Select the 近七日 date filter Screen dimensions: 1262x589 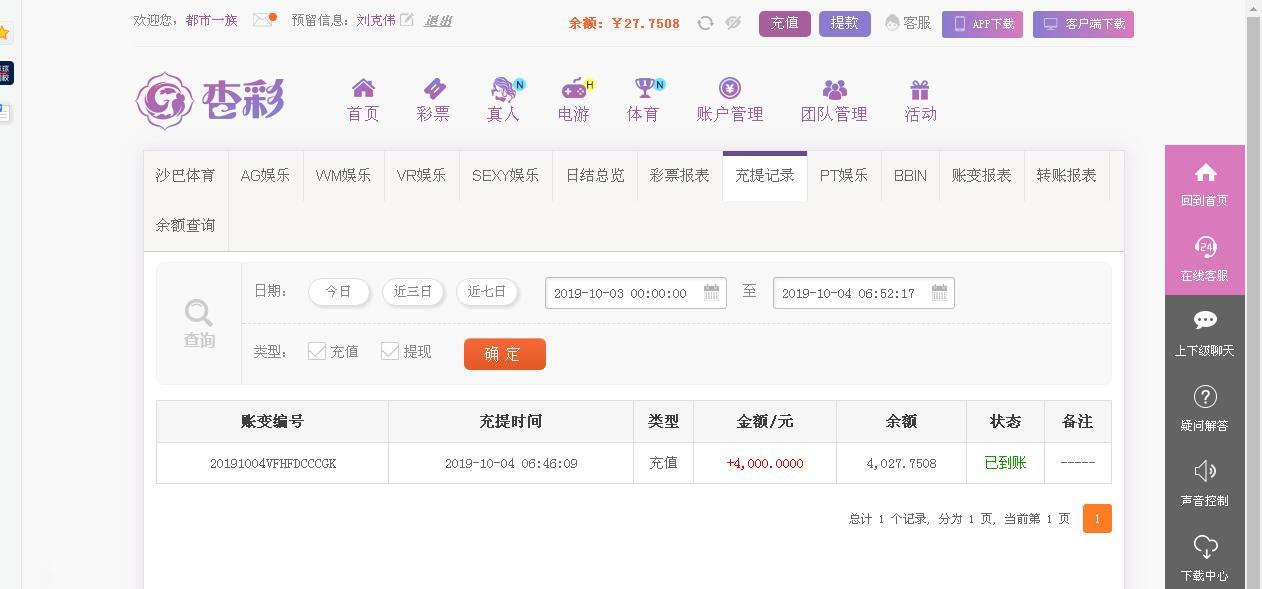click(487, 291)
